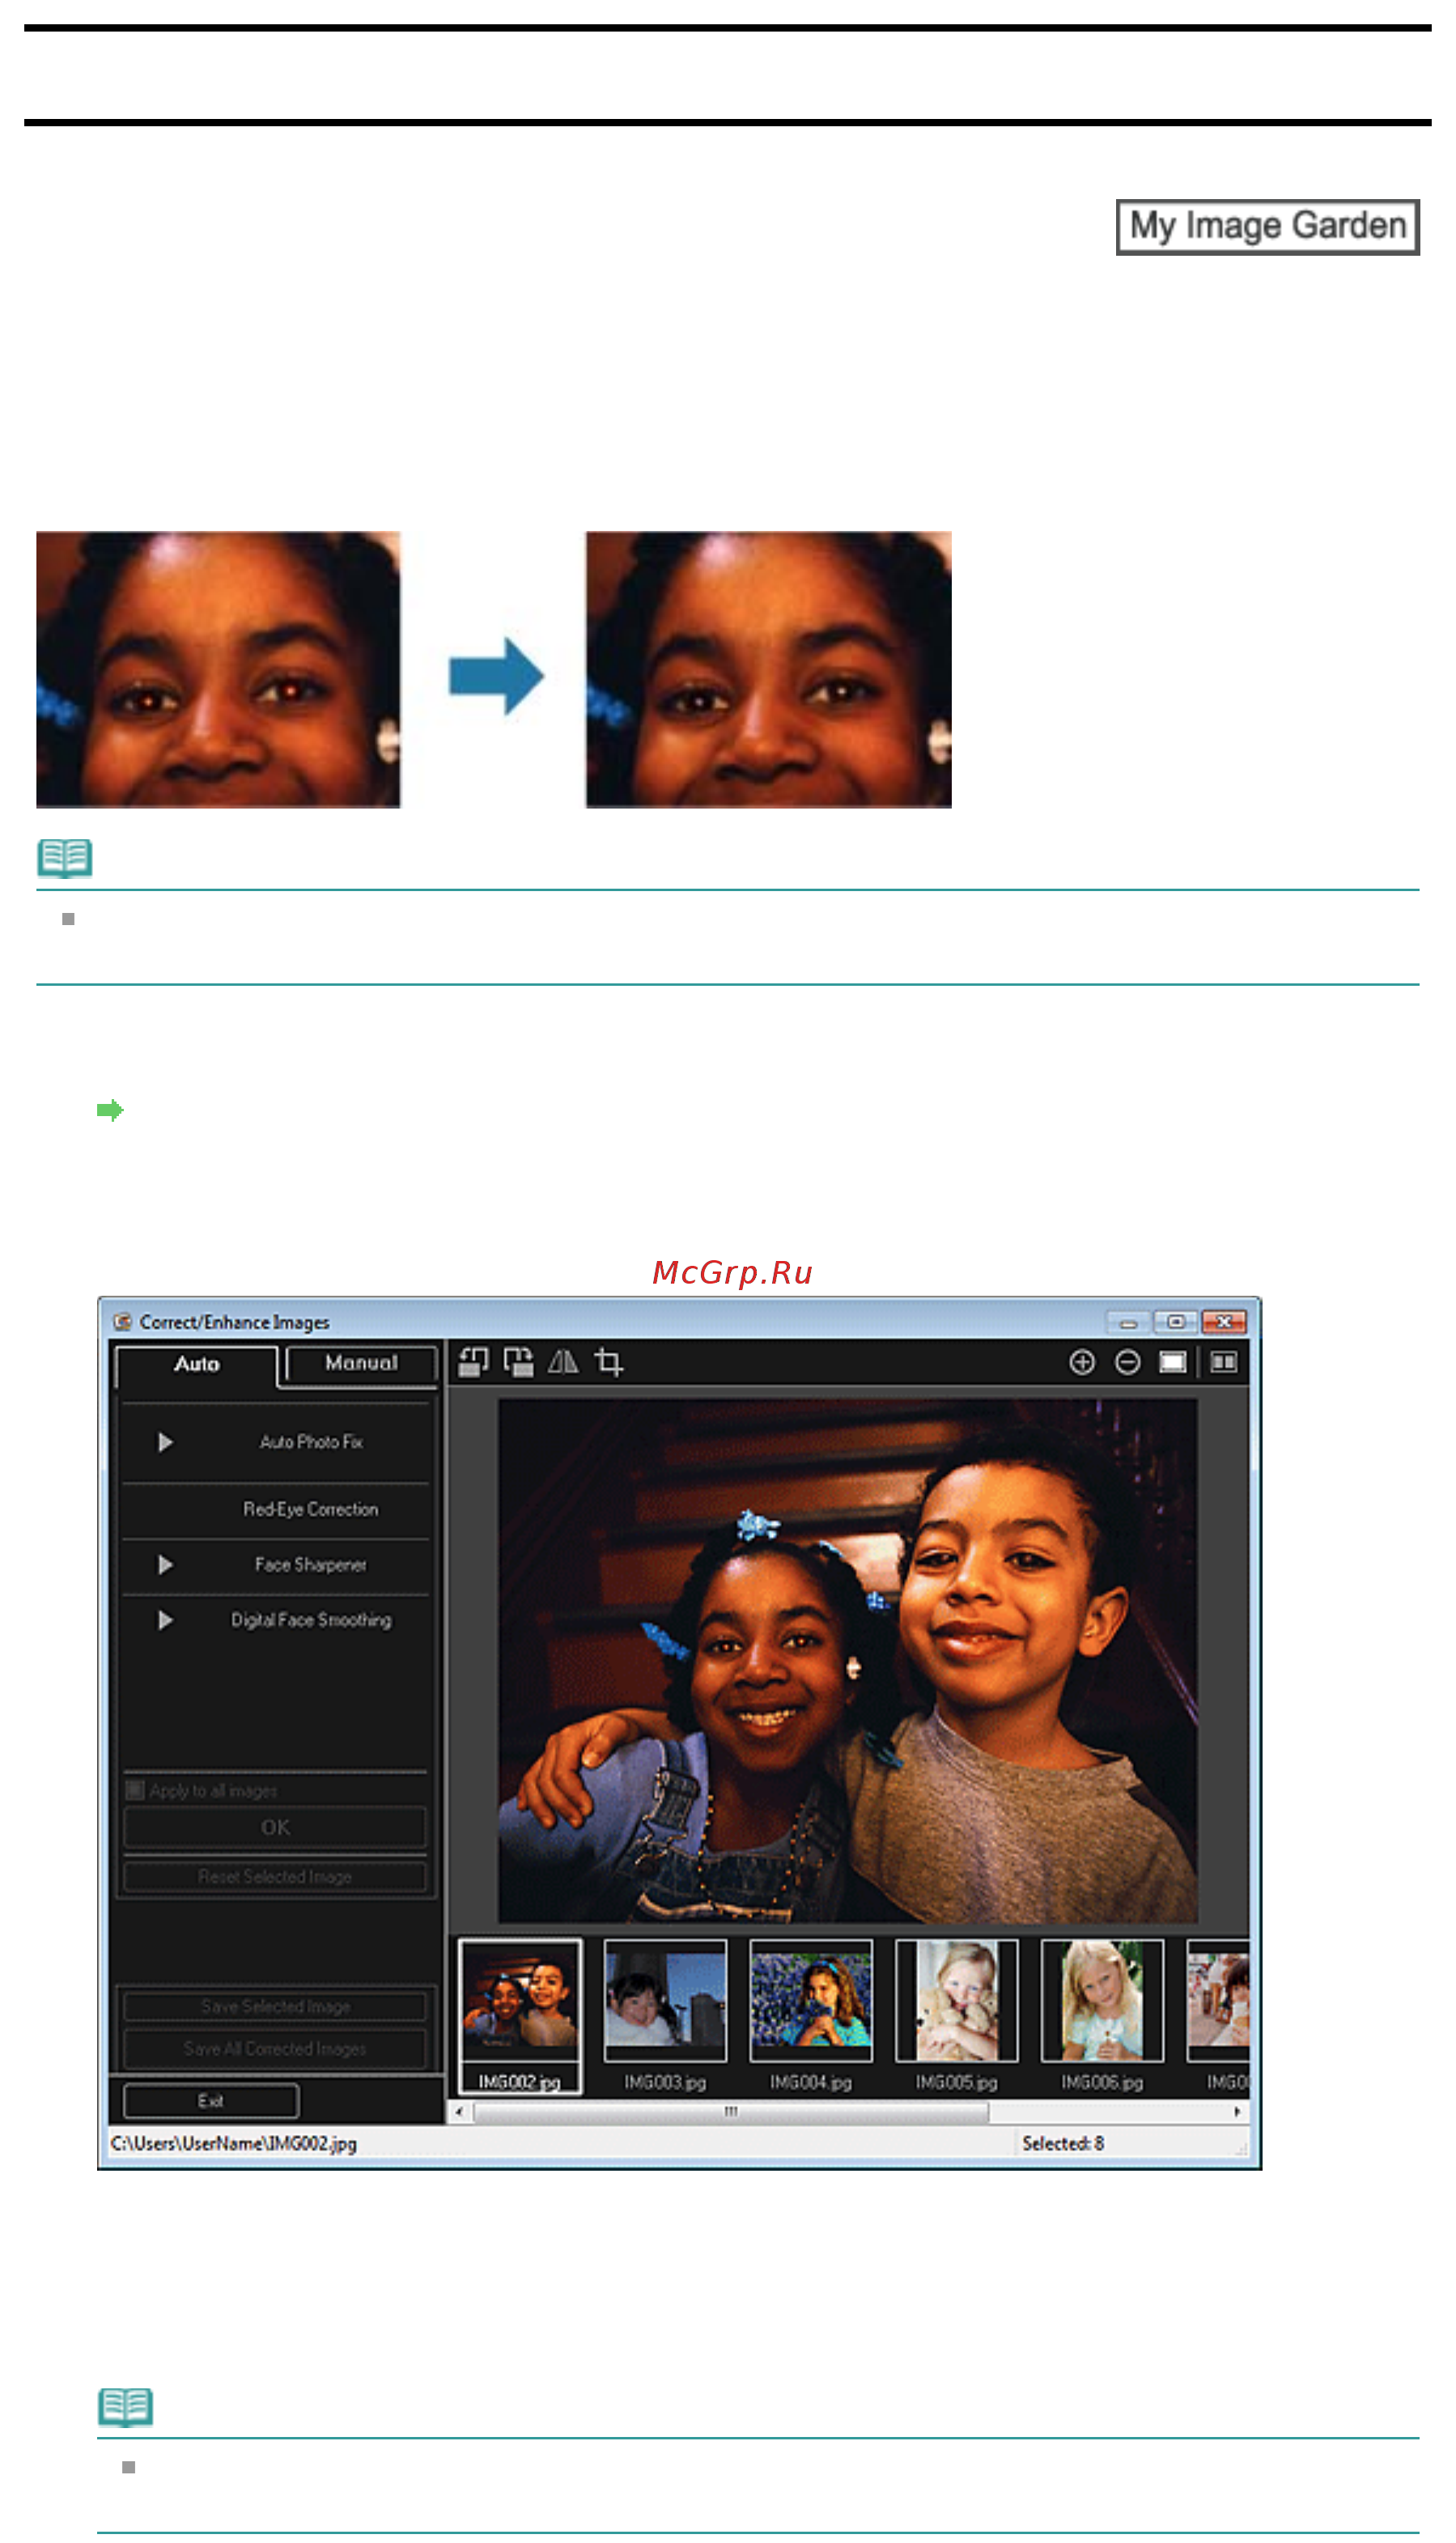1456x2543 pixels.
Task: Click the note book icon below the dialog
Action: click(x=126, y=2407)
